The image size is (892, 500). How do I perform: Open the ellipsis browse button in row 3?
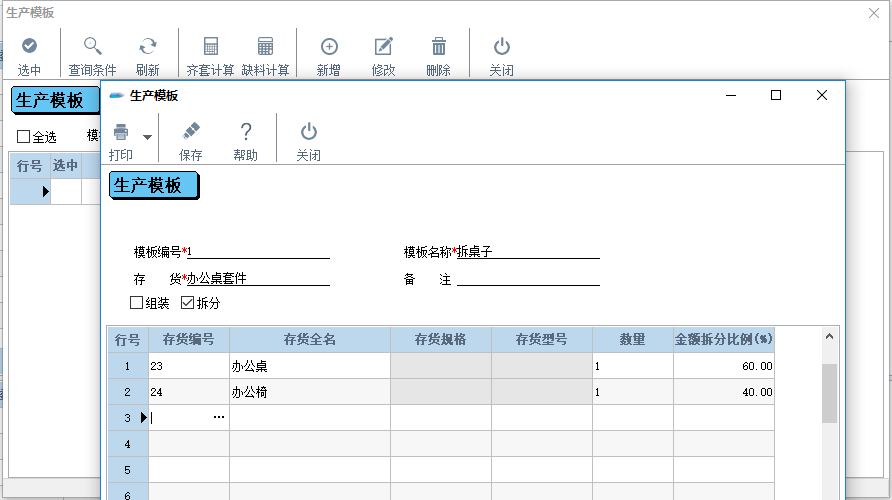pyautogui.click(x=219, y=417)
